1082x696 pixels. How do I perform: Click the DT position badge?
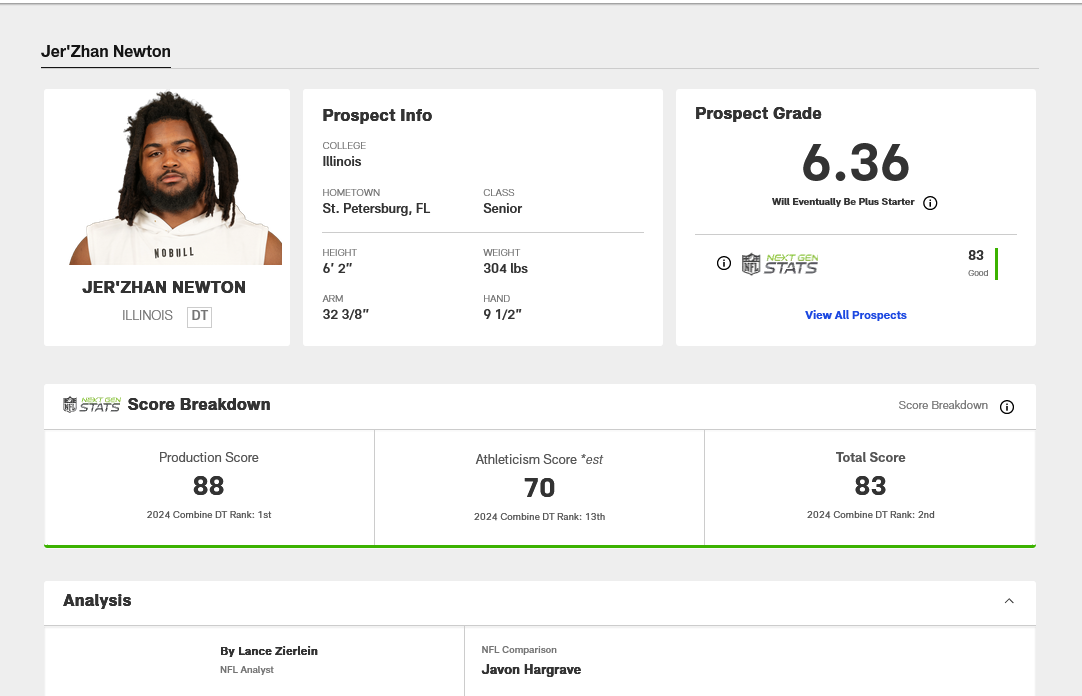click(x=199, y=316)
